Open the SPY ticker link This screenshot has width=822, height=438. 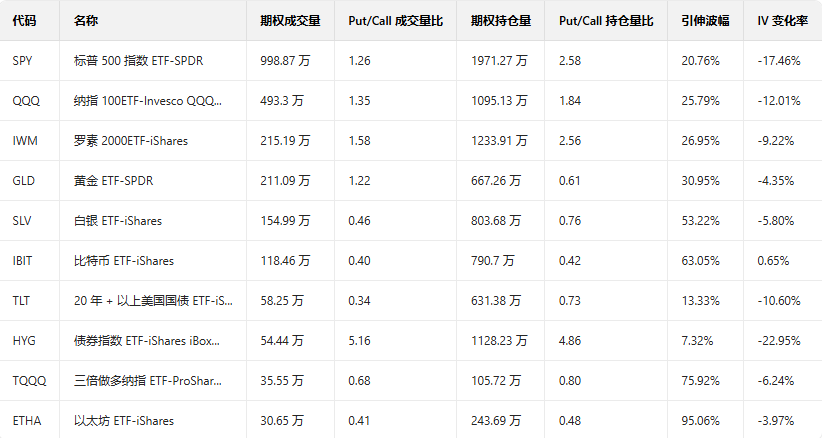point(22,61)
